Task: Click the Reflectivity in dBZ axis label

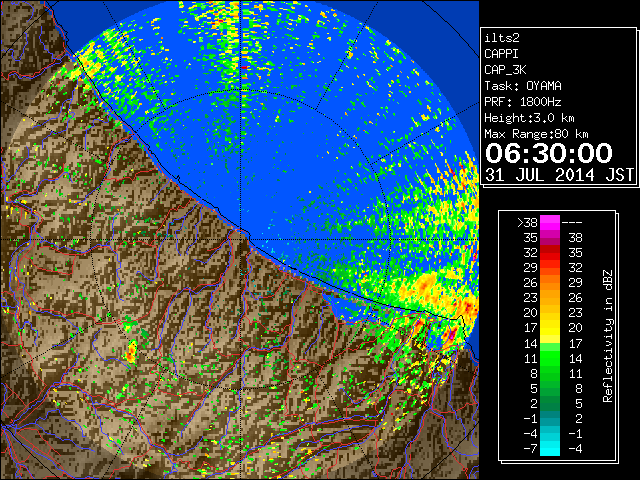Action: [608, 336]
